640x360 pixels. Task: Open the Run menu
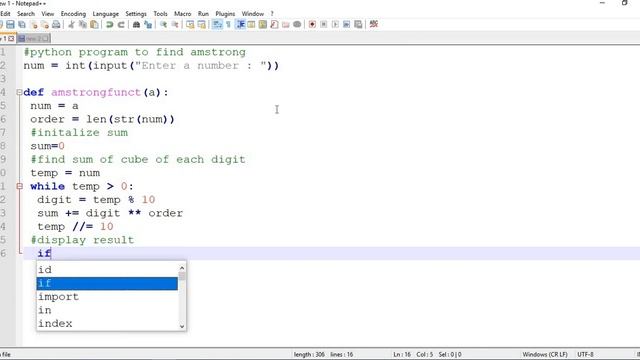click(203, 13)
